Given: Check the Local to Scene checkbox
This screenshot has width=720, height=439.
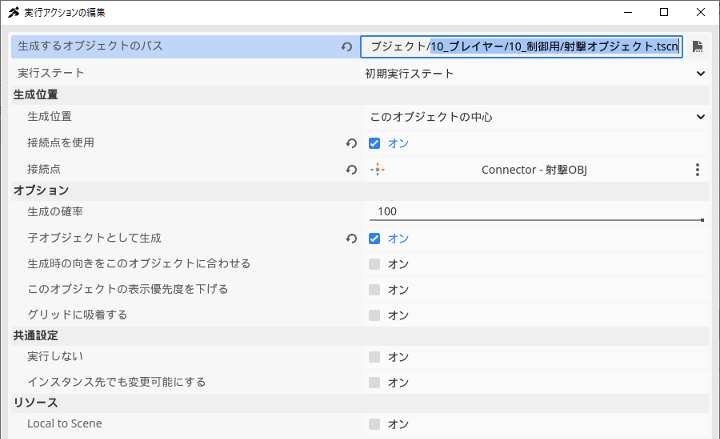Looking at the screenshot, I should 374,424.
